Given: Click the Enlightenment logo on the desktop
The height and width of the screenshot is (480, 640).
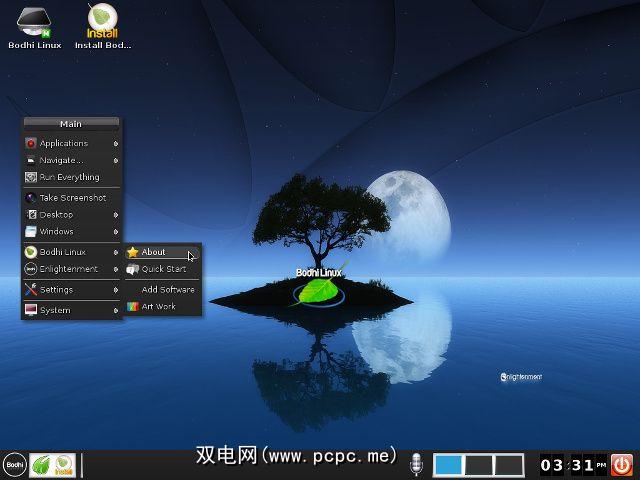Looking at the screenshot, I should coord(520,377).
